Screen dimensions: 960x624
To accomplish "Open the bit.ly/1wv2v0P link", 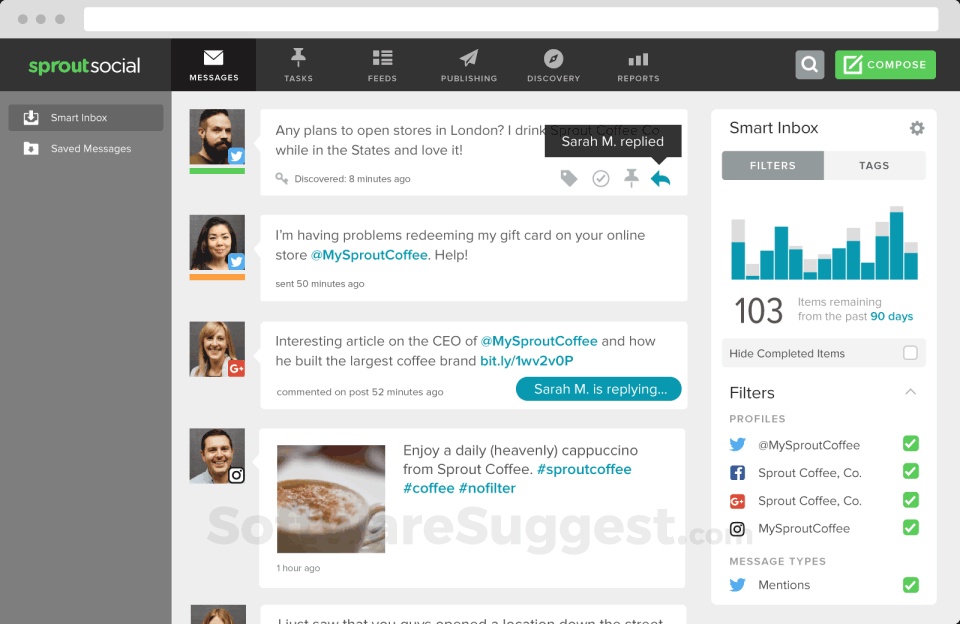I will (525, 359).
